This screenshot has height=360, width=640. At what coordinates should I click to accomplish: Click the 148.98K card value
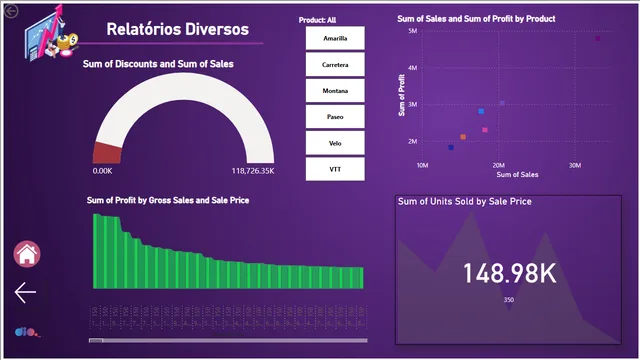point(509,273)
